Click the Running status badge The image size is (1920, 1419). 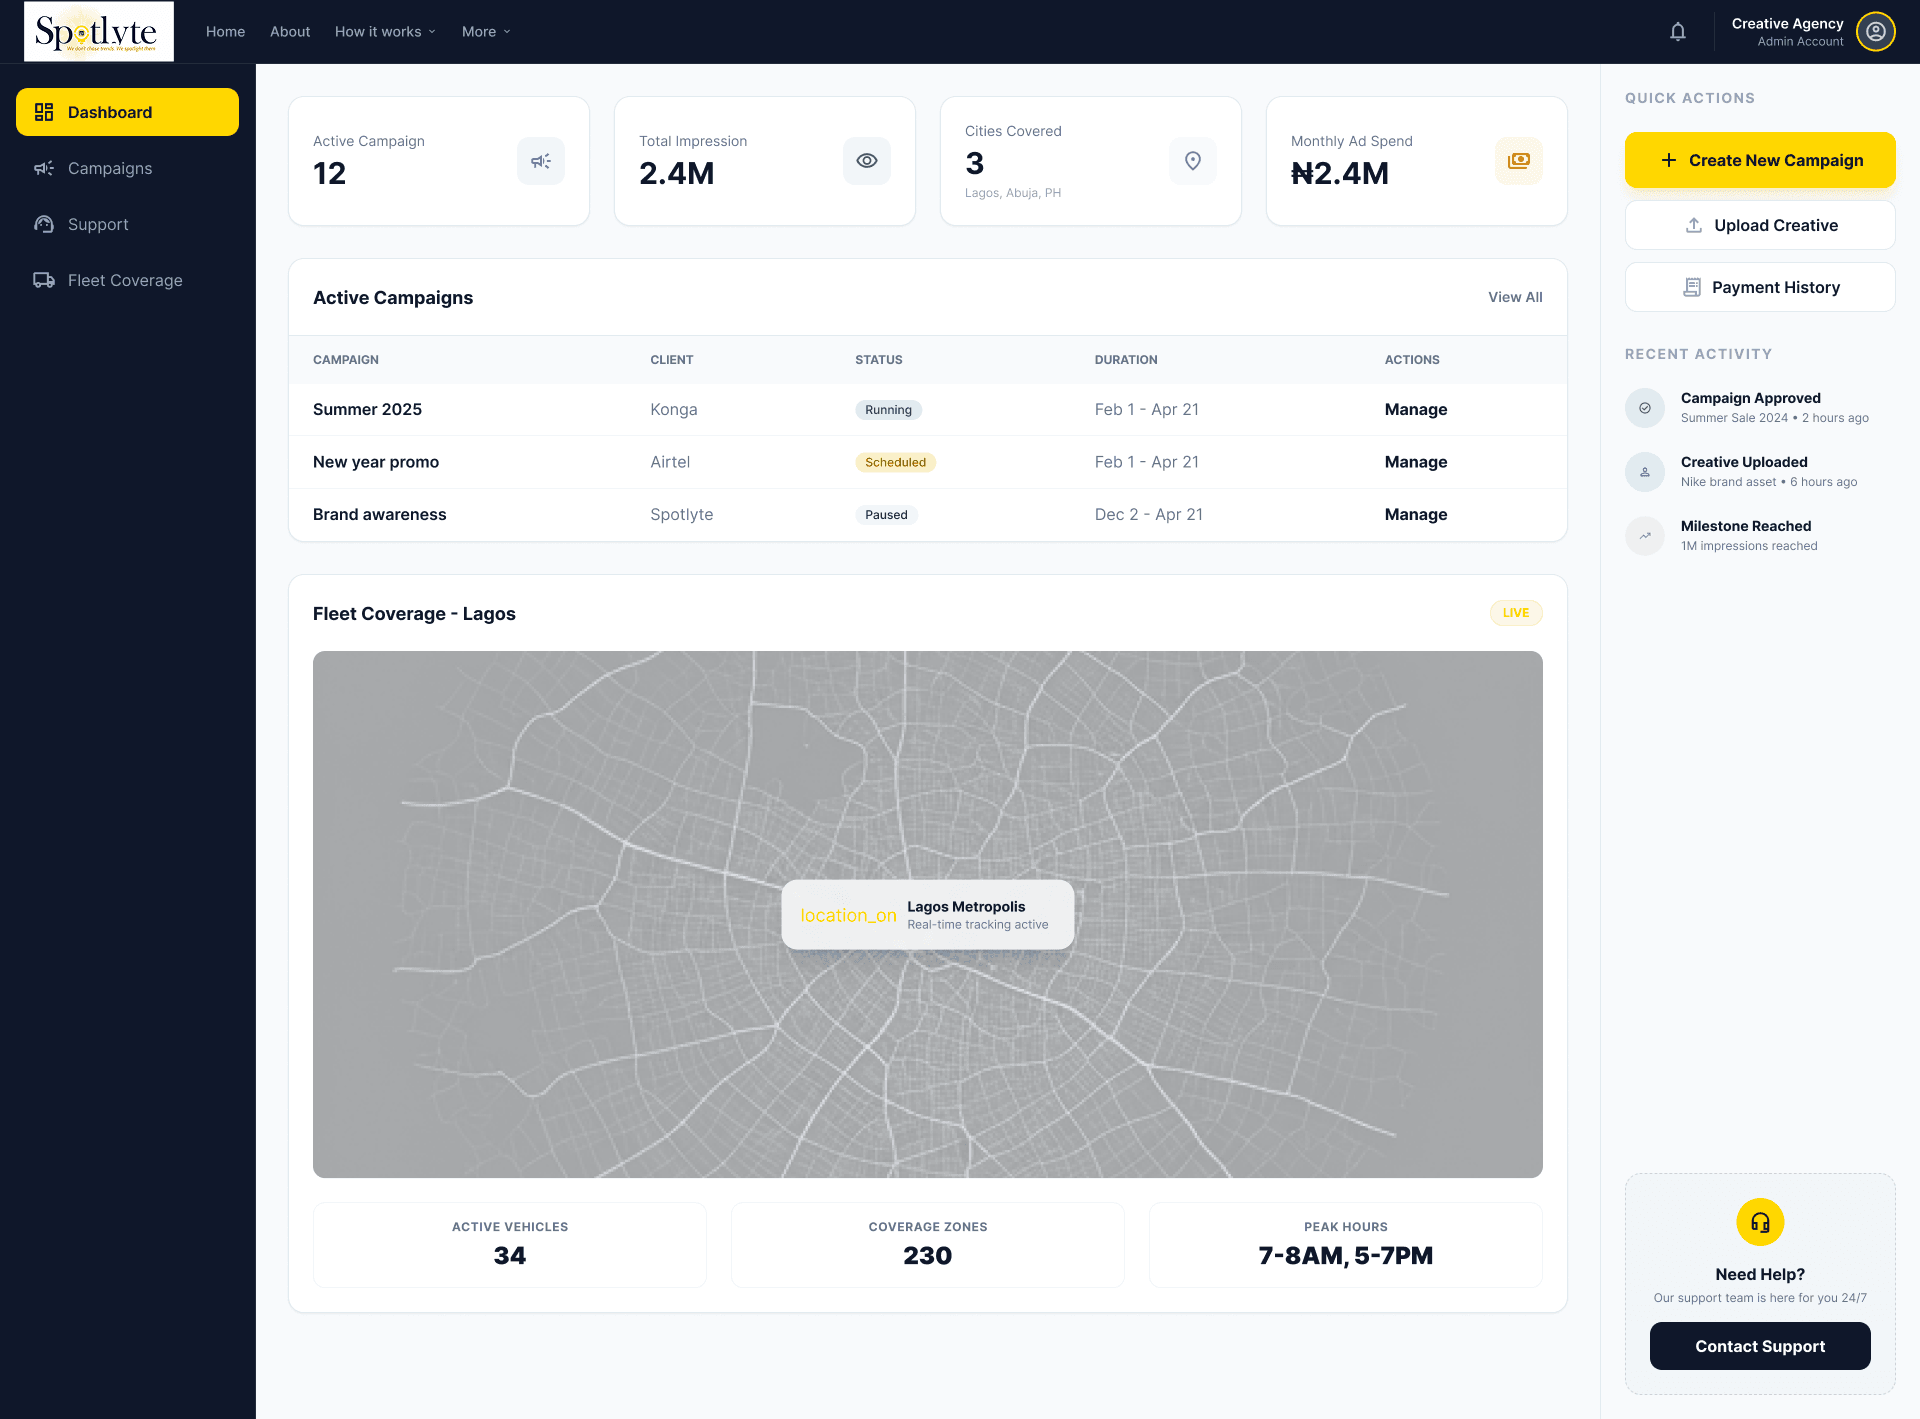point(889,410)
